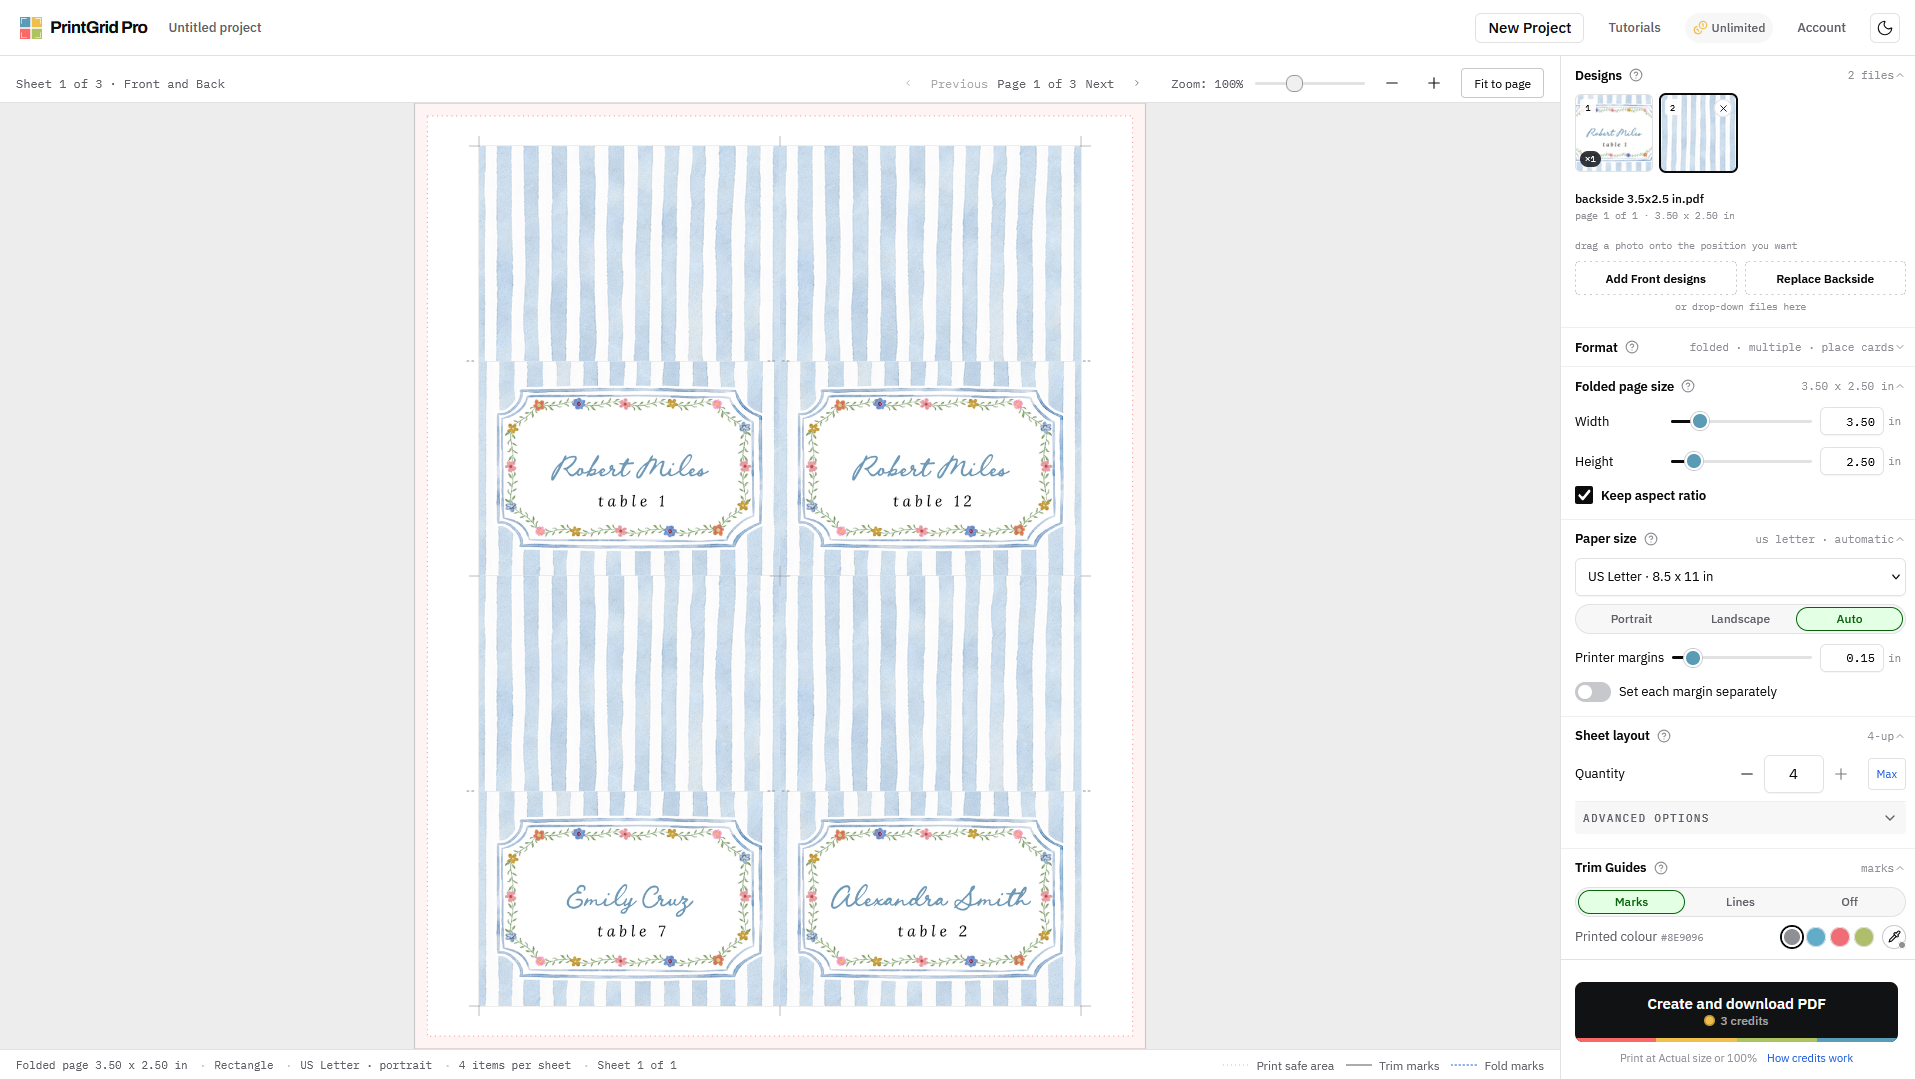This screenshot has height=1079, width=1915.
Task: Select grey printed colour swatch
Action: click(1791, 937)
